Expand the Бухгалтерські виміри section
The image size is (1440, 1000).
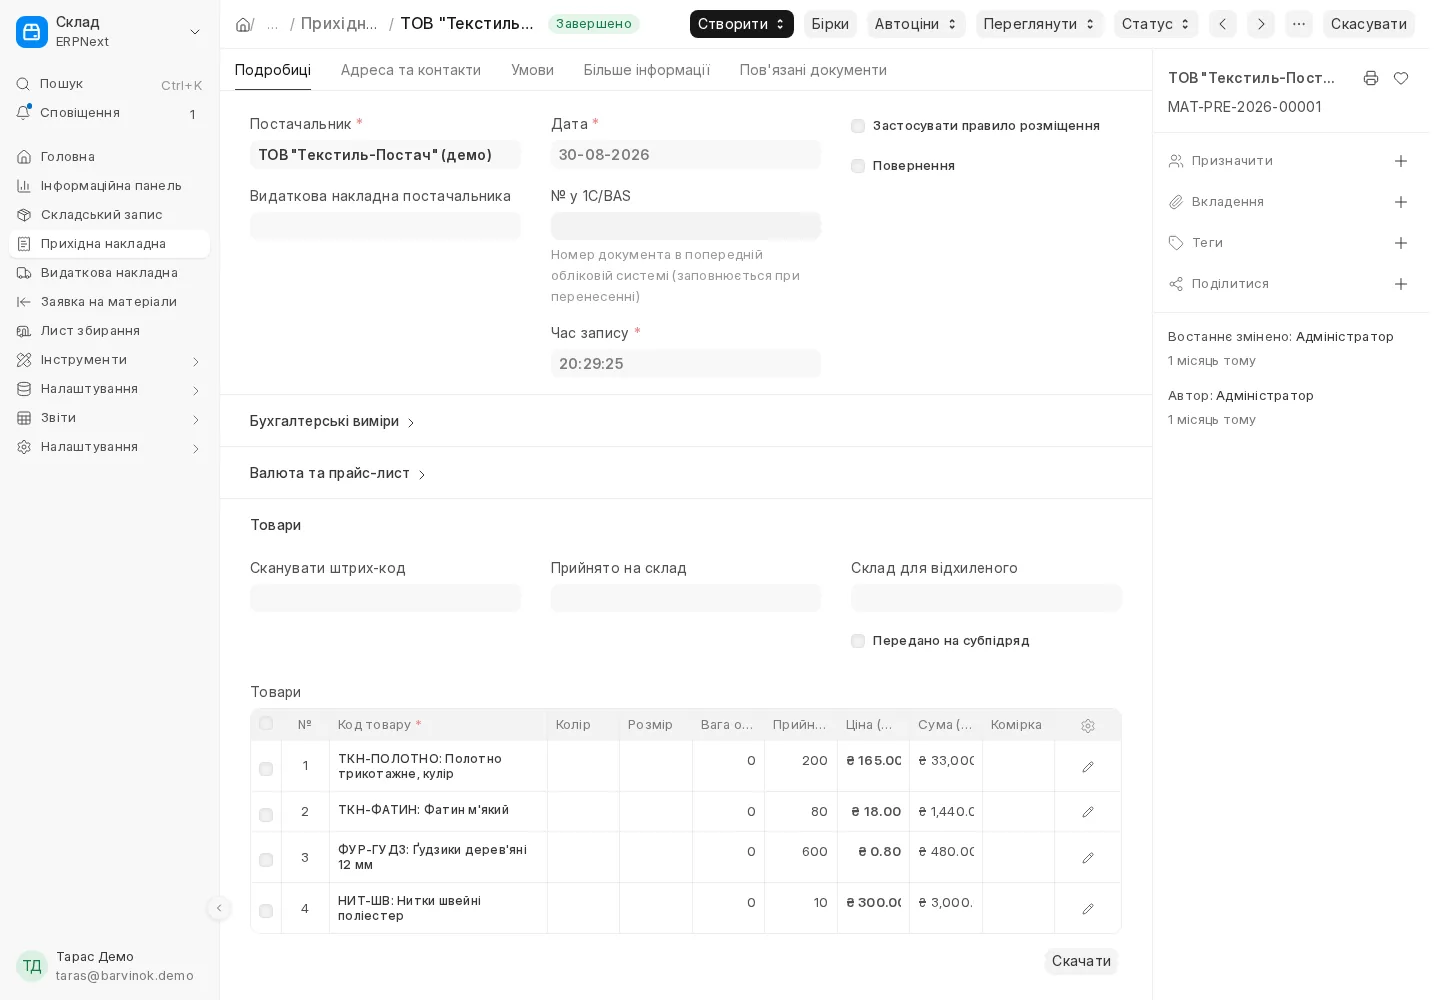click(x=333, y=421)
